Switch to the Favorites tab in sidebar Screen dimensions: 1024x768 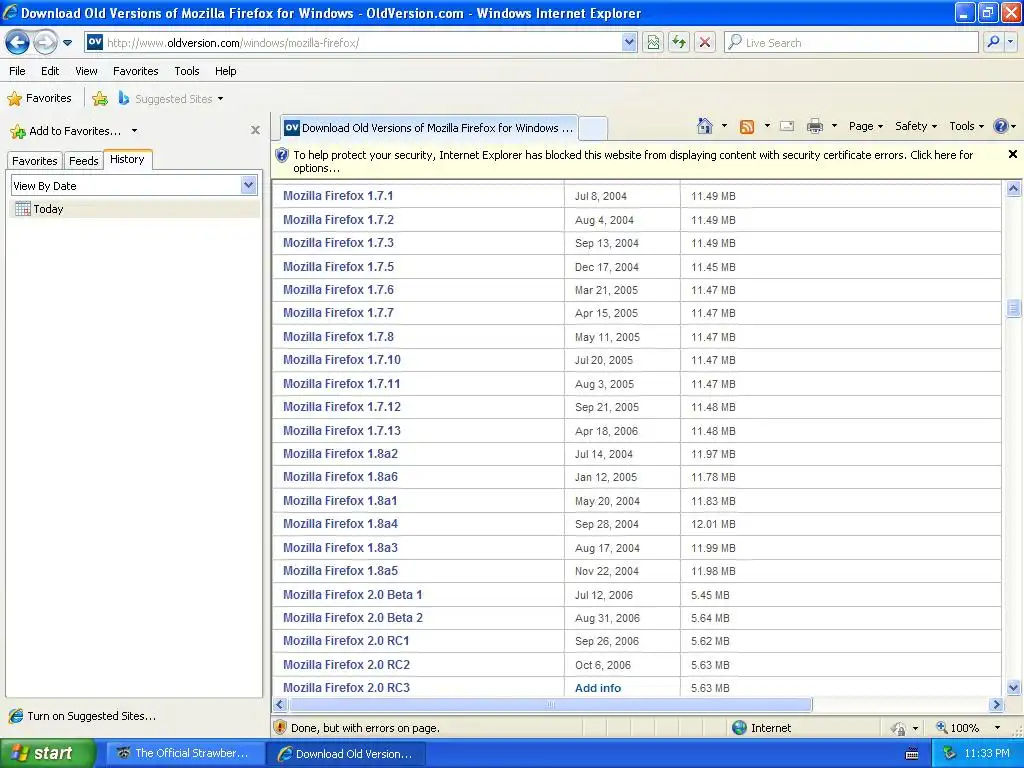click(35, 161)
